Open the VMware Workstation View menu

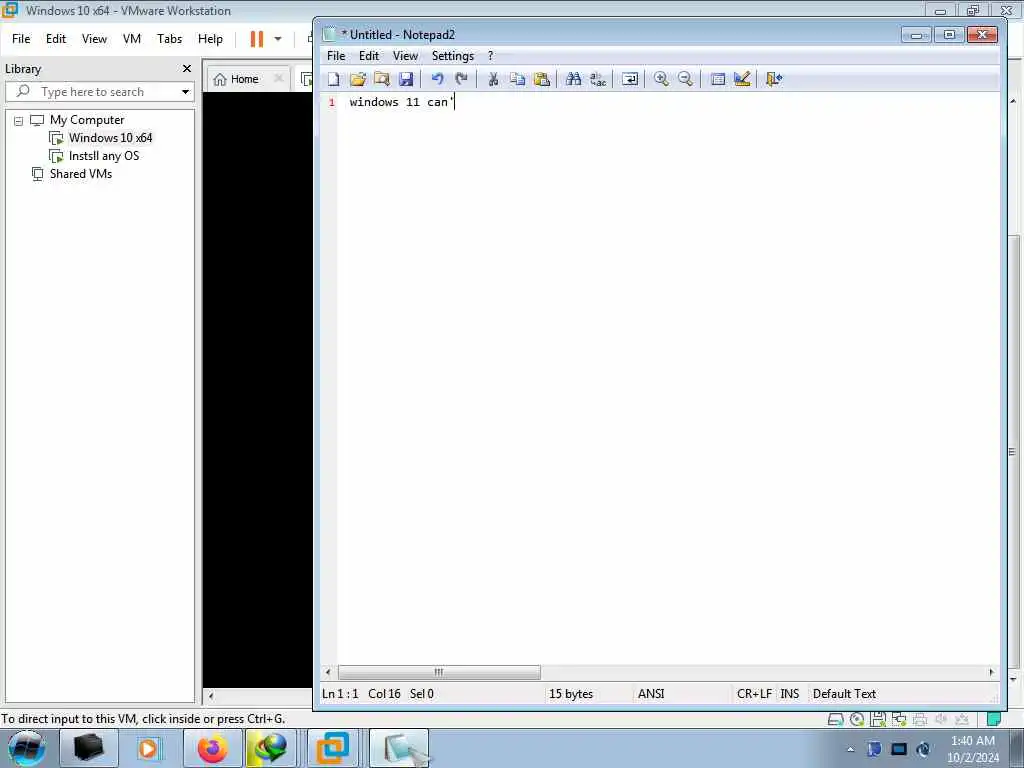[x=94, y=39]
